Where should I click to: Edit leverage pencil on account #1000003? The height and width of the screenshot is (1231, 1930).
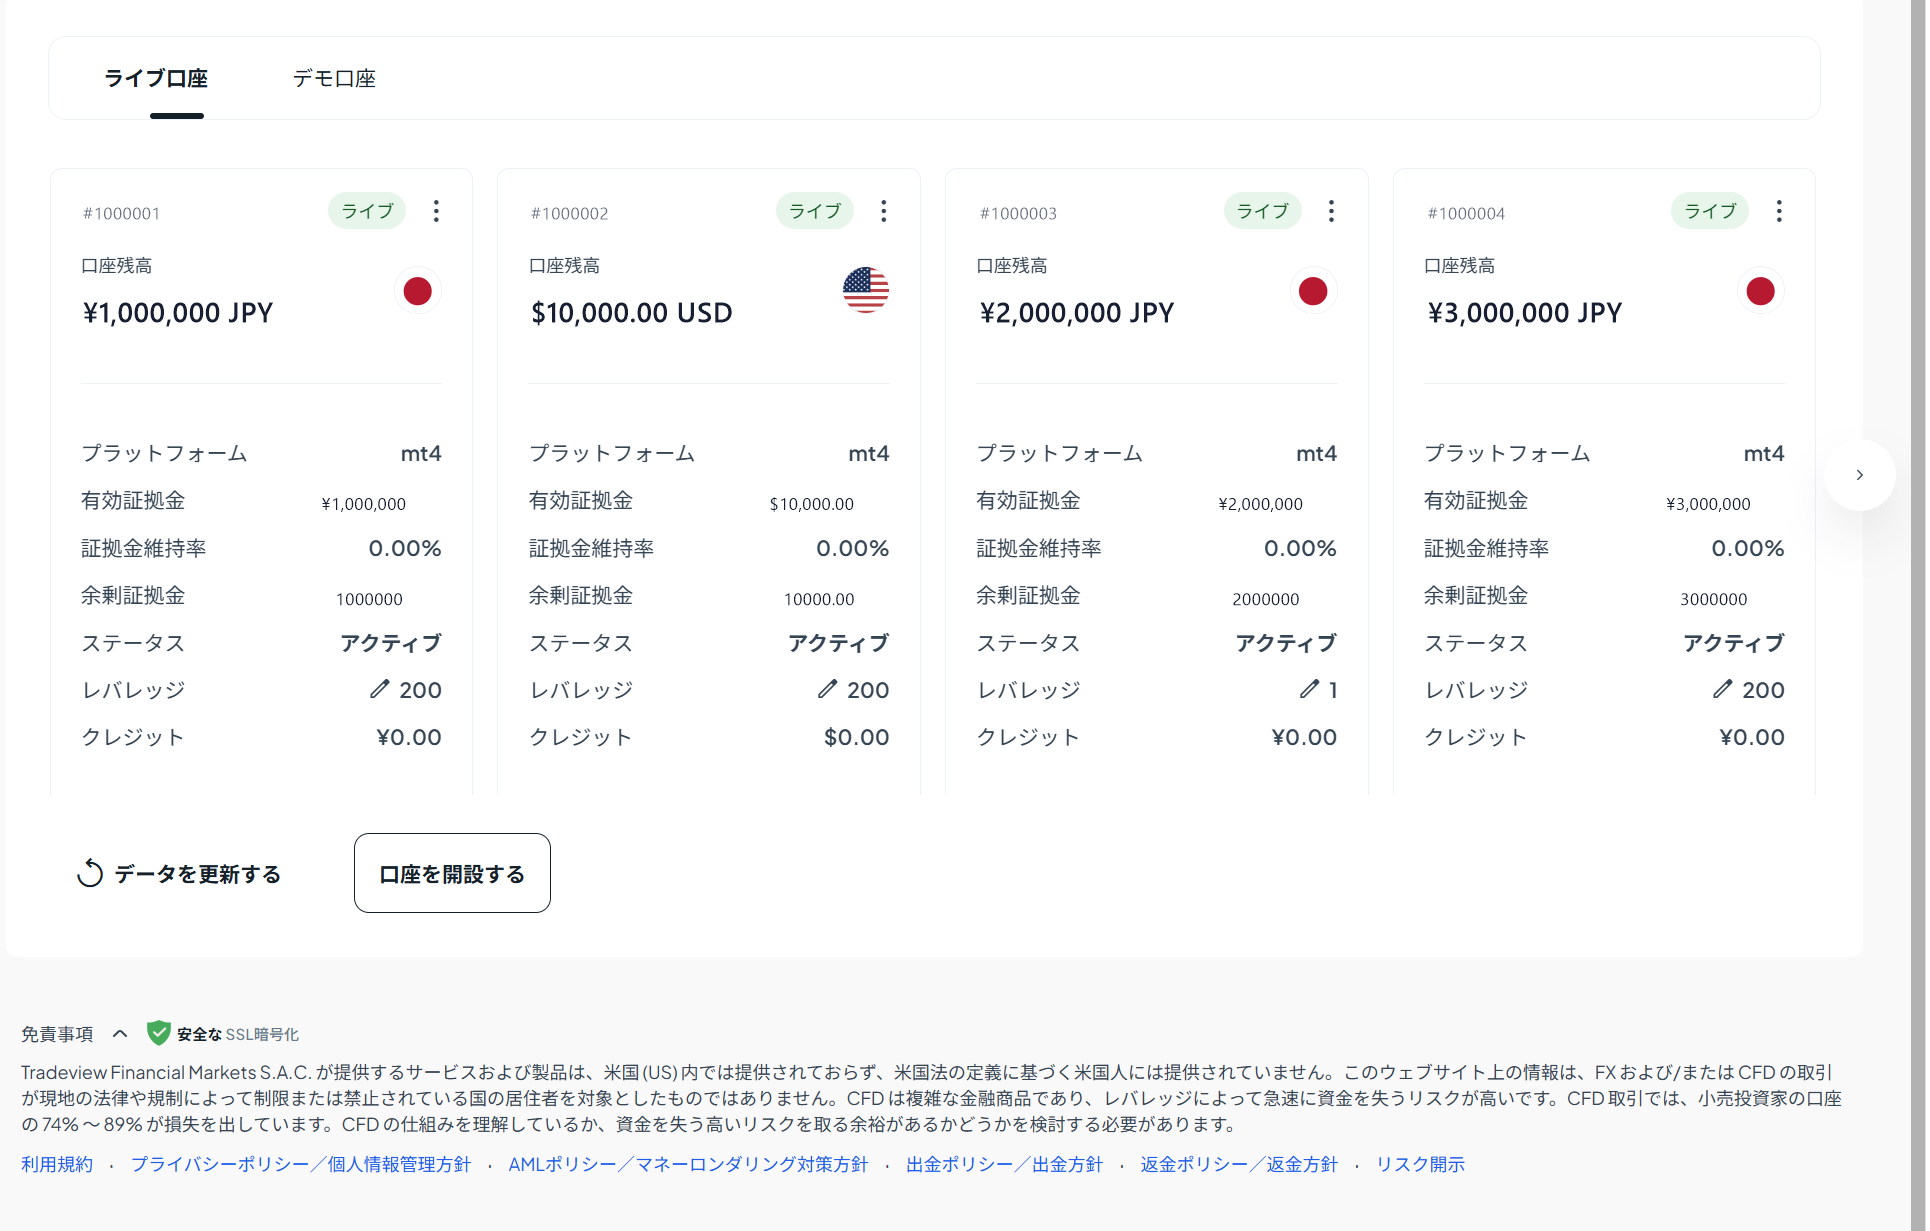pos(1309,689)
